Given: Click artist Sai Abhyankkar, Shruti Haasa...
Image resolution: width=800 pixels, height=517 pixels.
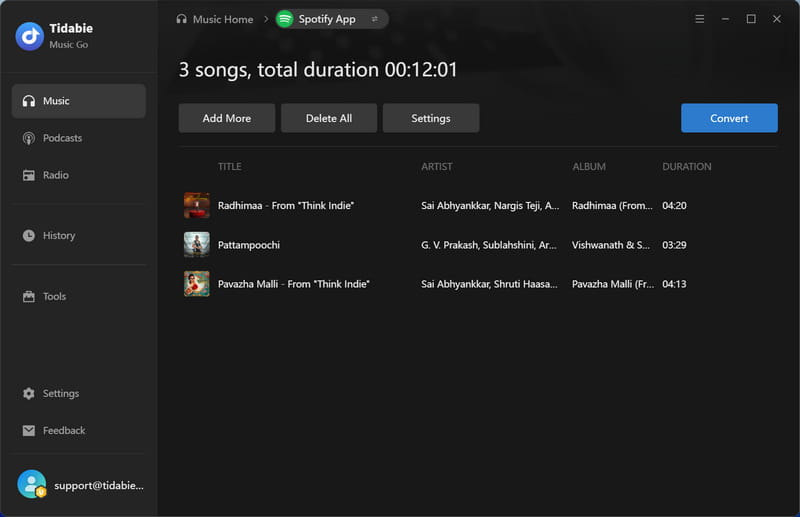Looking at the screenshot, I should click(489, 284).
